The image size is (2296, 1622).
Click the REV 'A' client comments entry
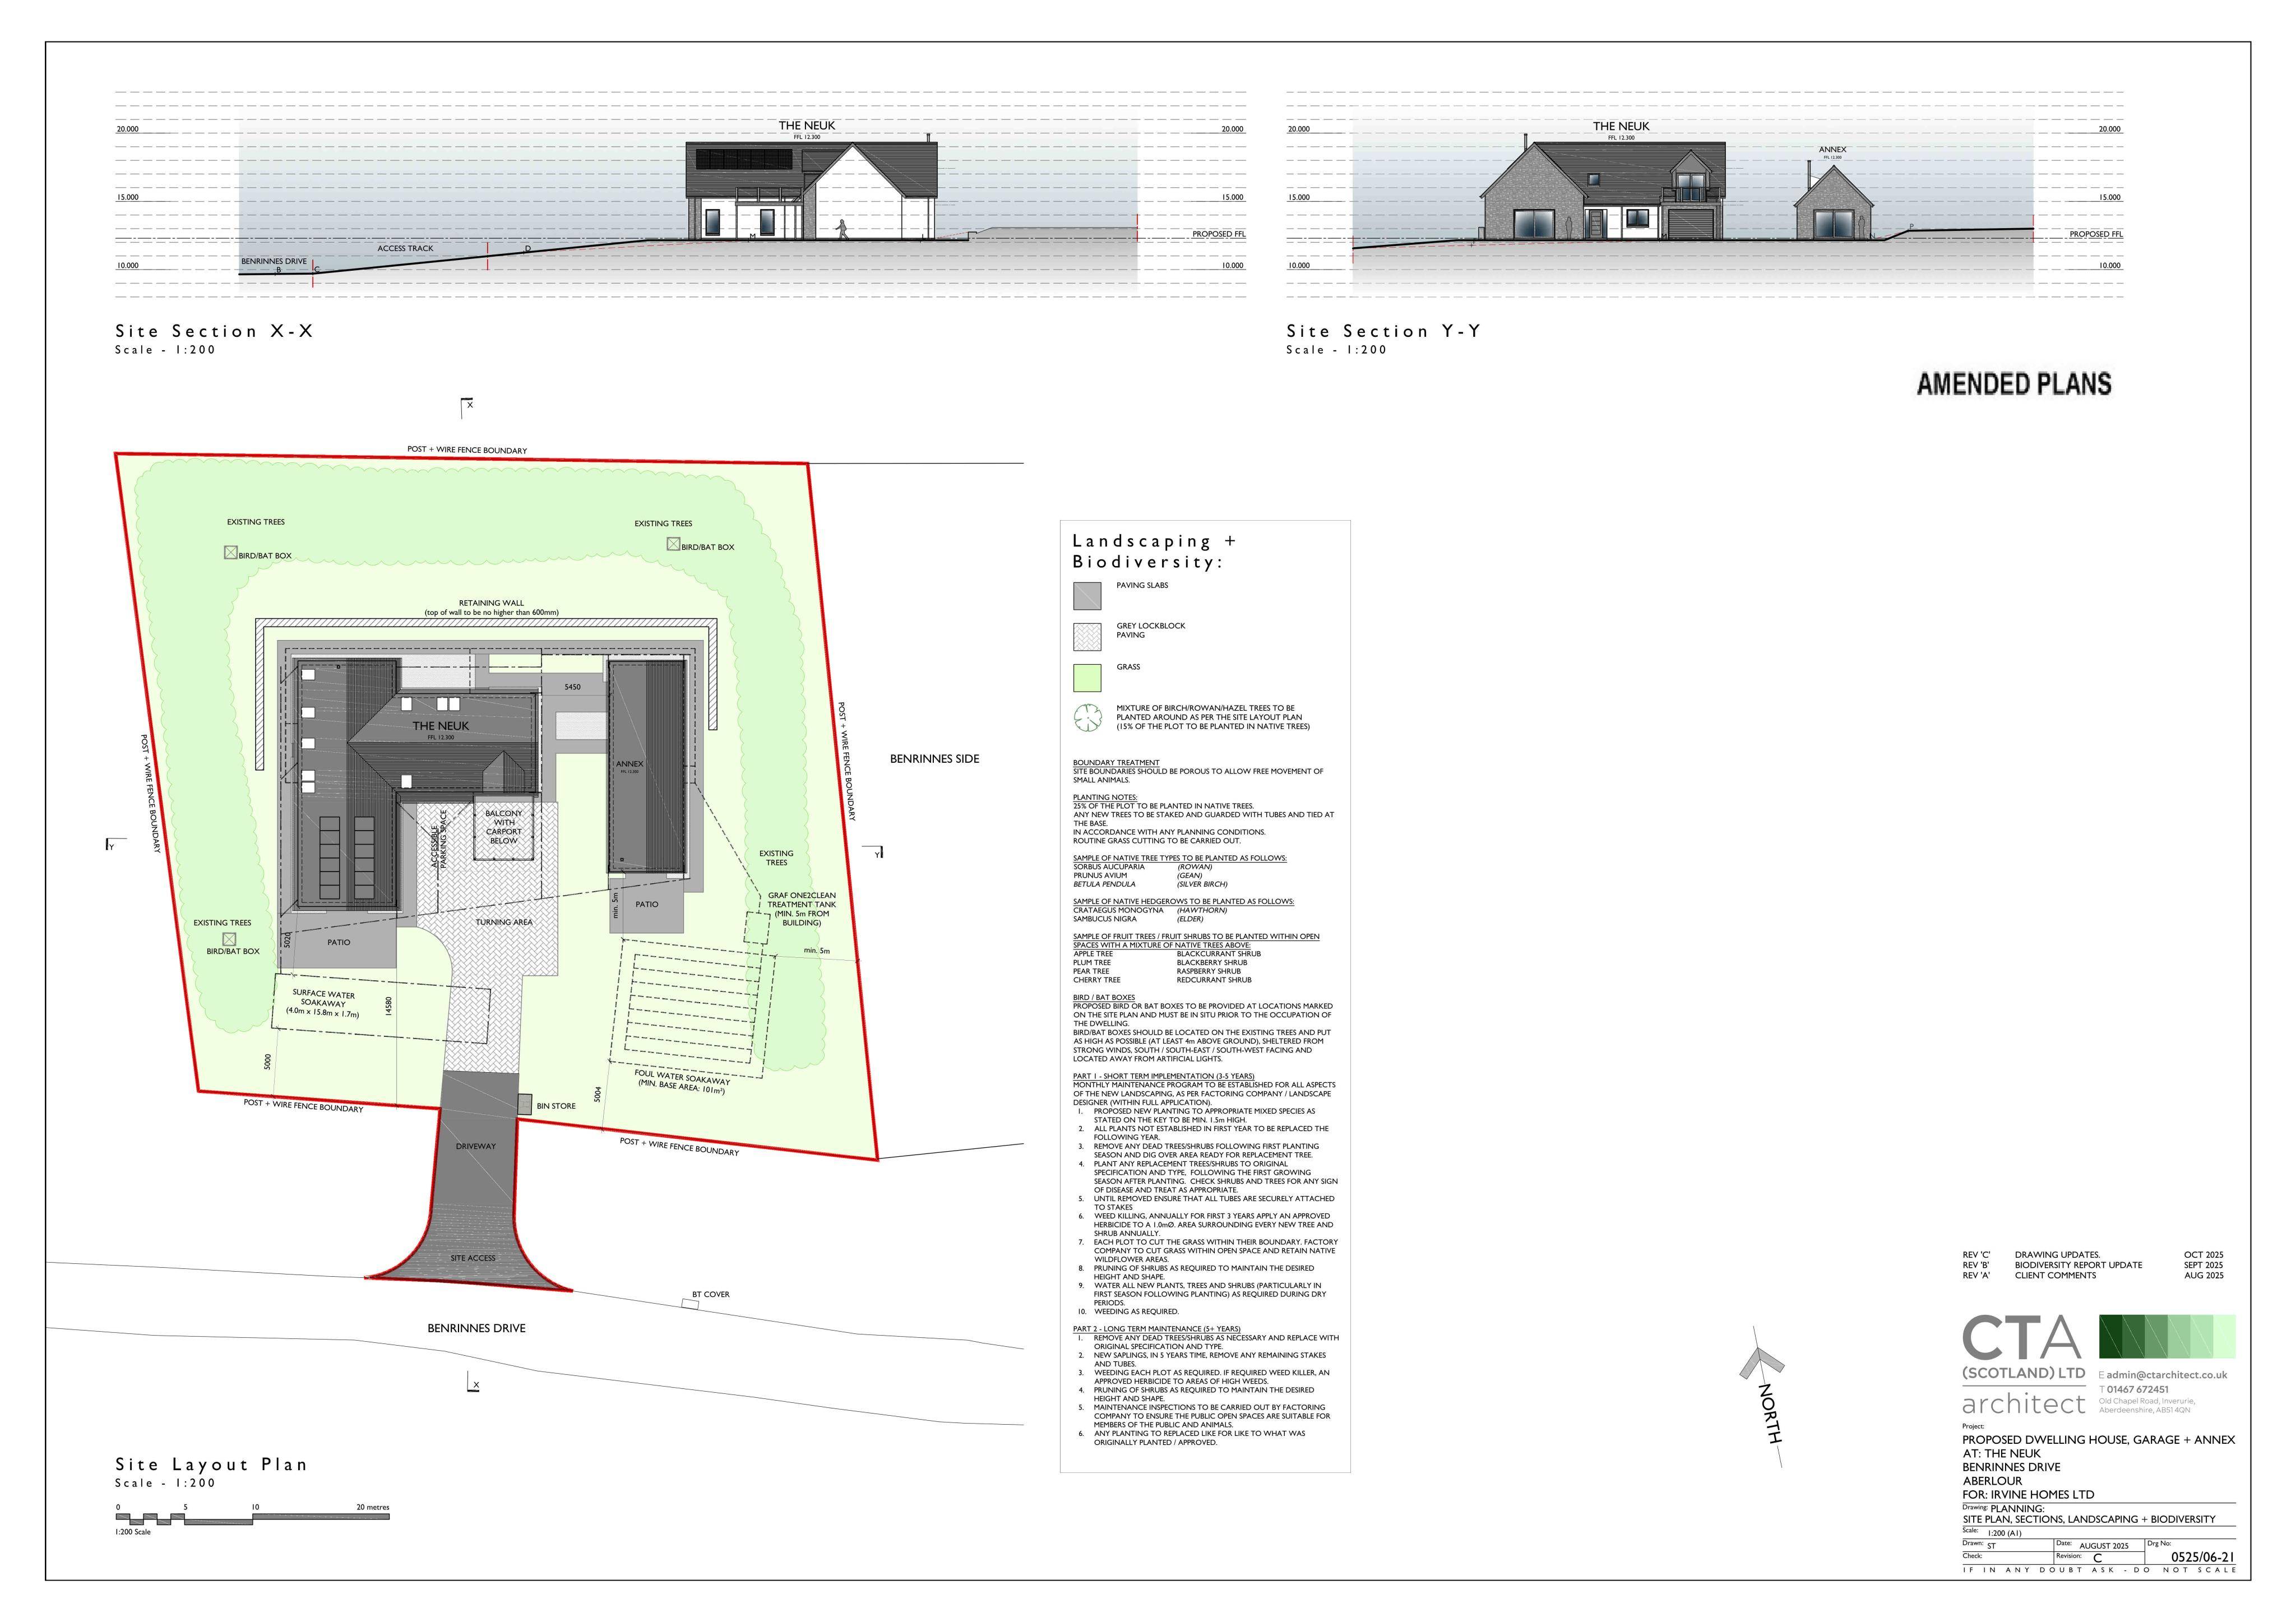[2093, 1275]
